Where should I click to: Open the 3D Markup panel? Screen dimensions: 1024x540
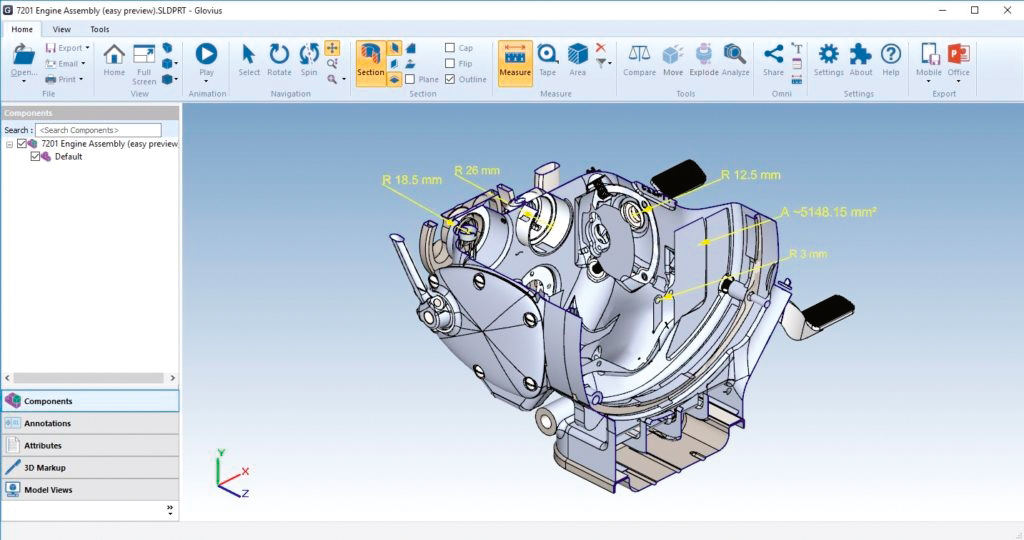44,468
